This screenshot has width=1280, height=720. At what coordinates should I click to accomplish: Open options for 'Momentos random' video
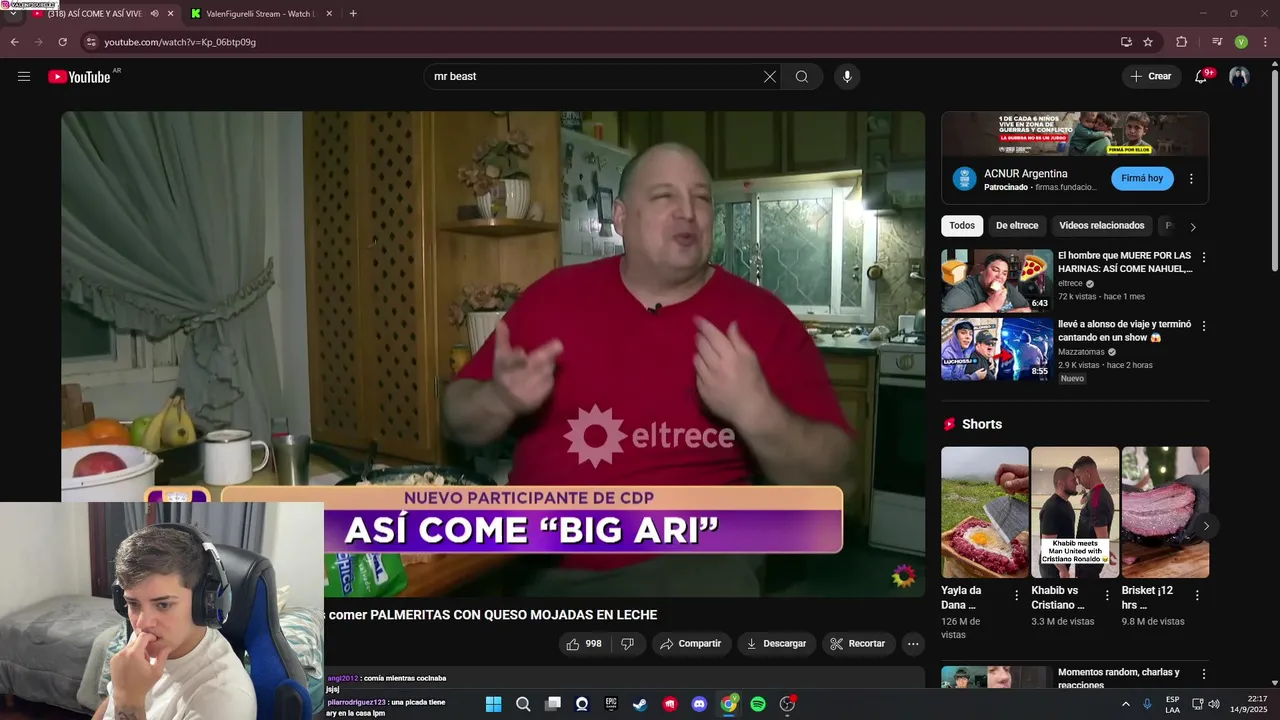(1204, 675)
